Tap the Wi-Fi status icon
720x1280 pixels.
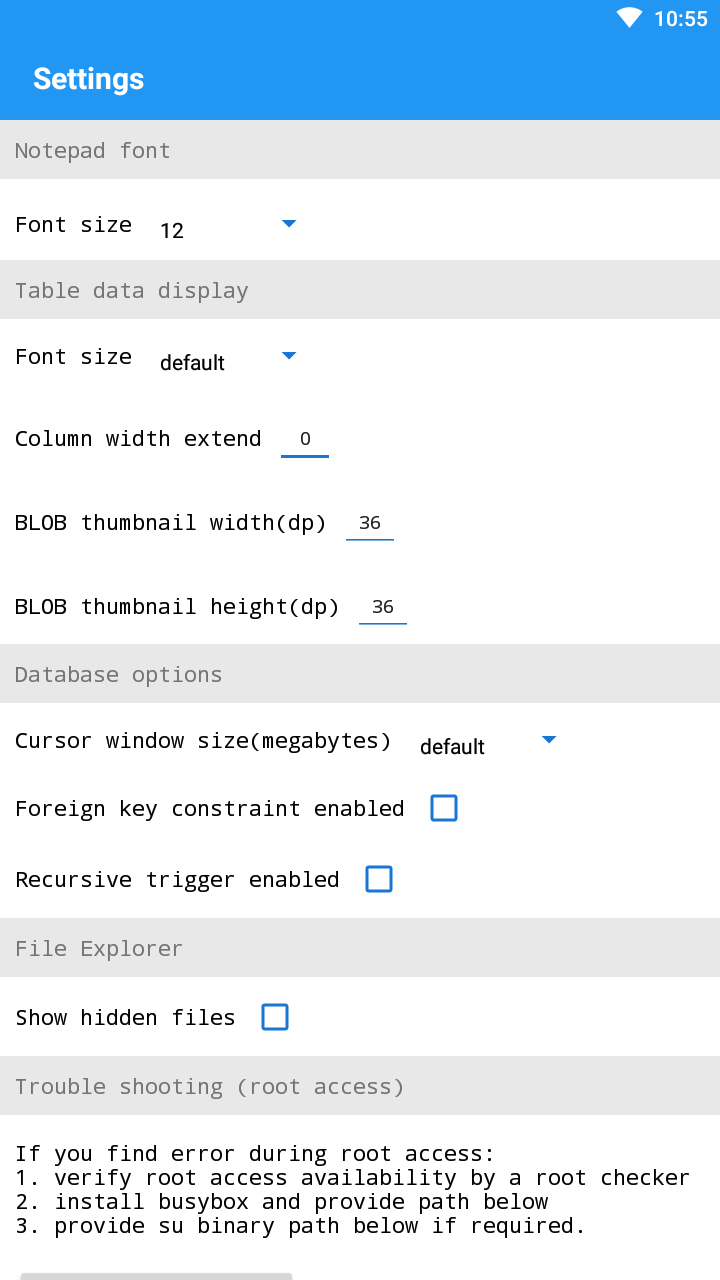coord(629,18)
